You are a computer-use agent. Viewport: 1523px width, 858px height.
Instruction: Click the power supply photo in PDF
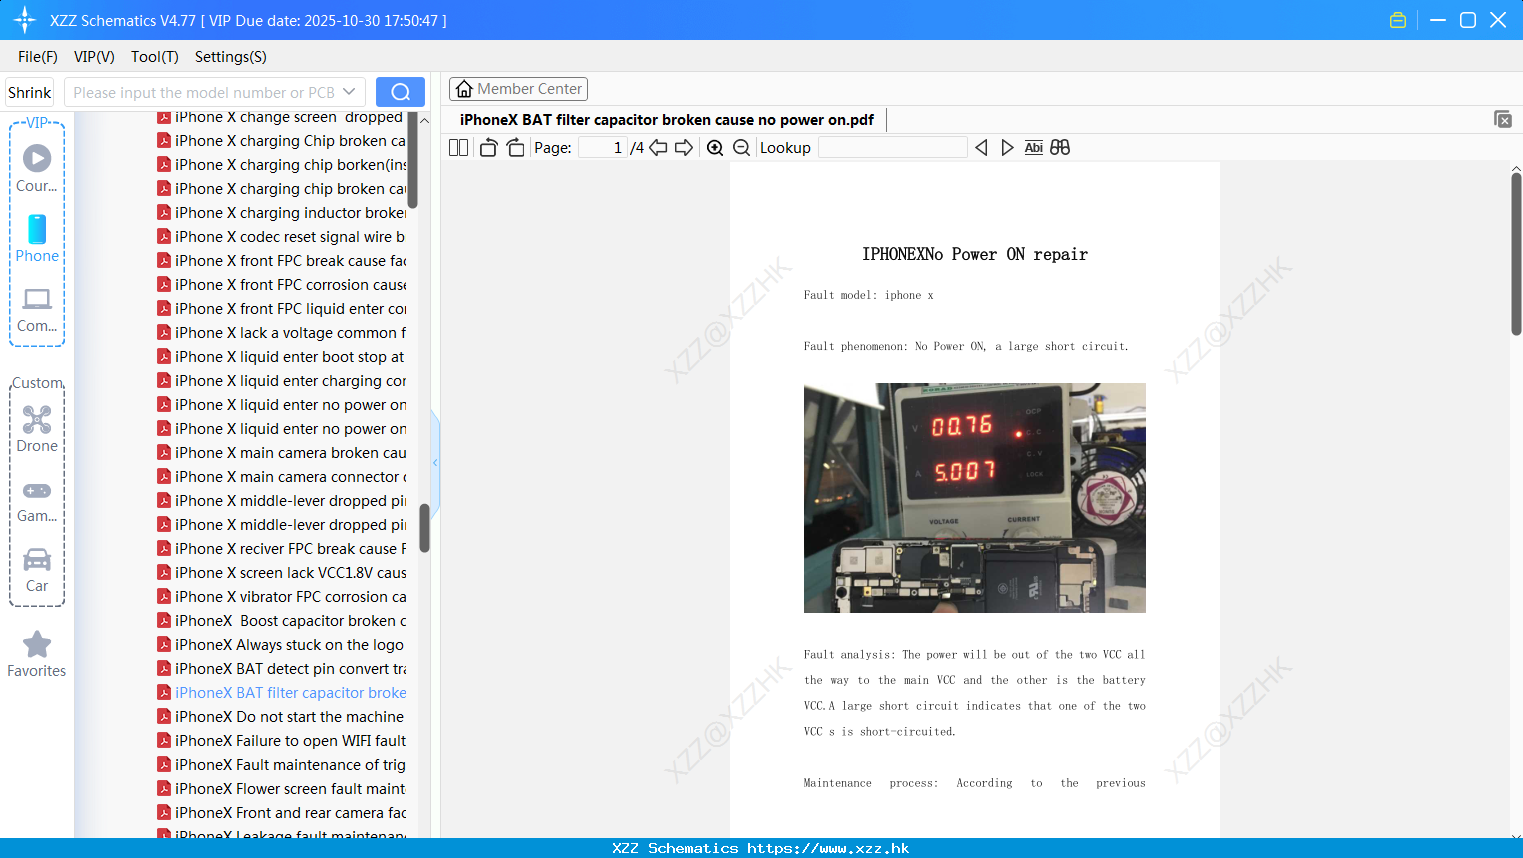coord(974,498)
